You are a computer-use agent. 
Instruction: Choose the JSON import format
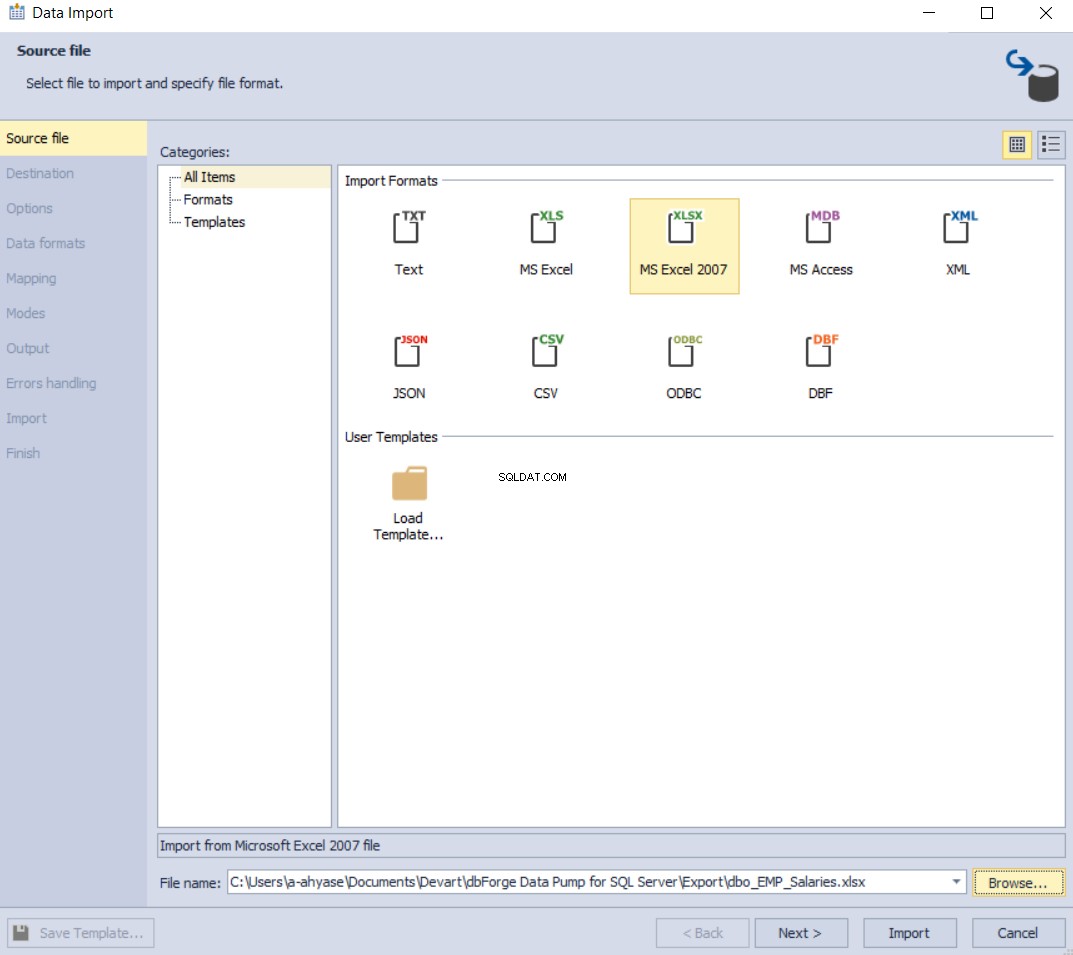tap(409, 368)
